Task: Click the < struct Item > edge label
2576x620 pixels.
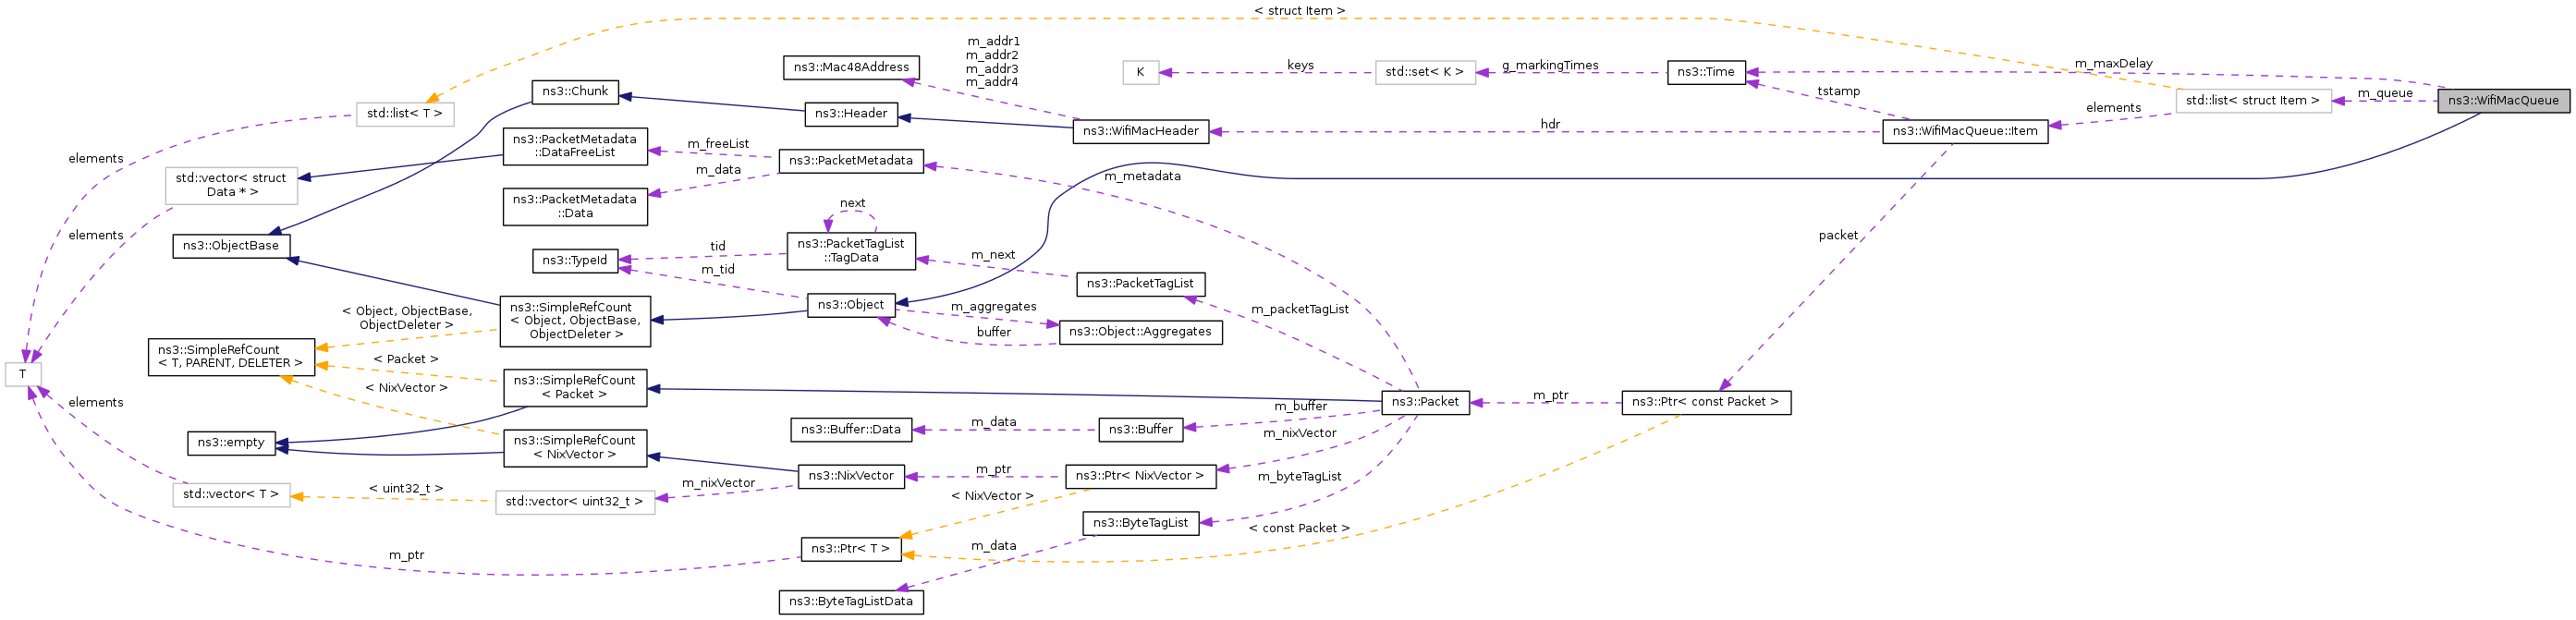Action: coord(1300,11)
